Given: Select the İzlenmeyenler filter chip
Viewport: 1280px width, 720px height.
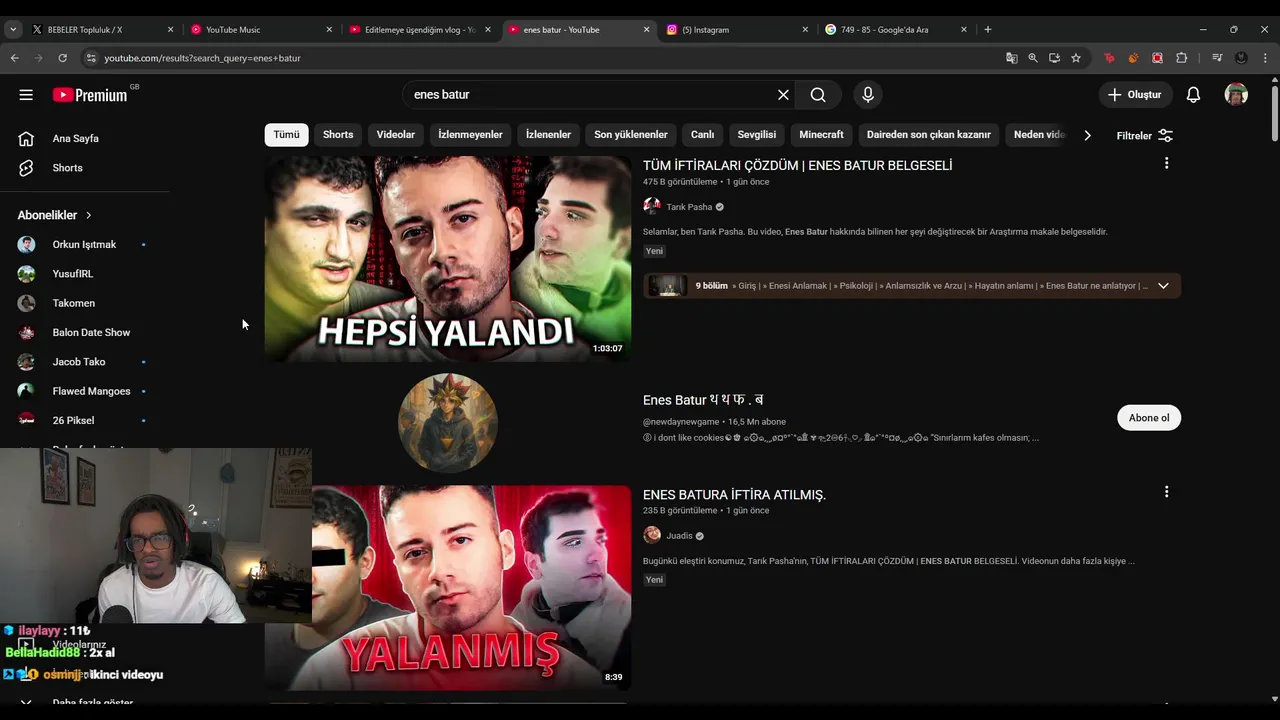Looking at the screenshot, I should [470, 135].
